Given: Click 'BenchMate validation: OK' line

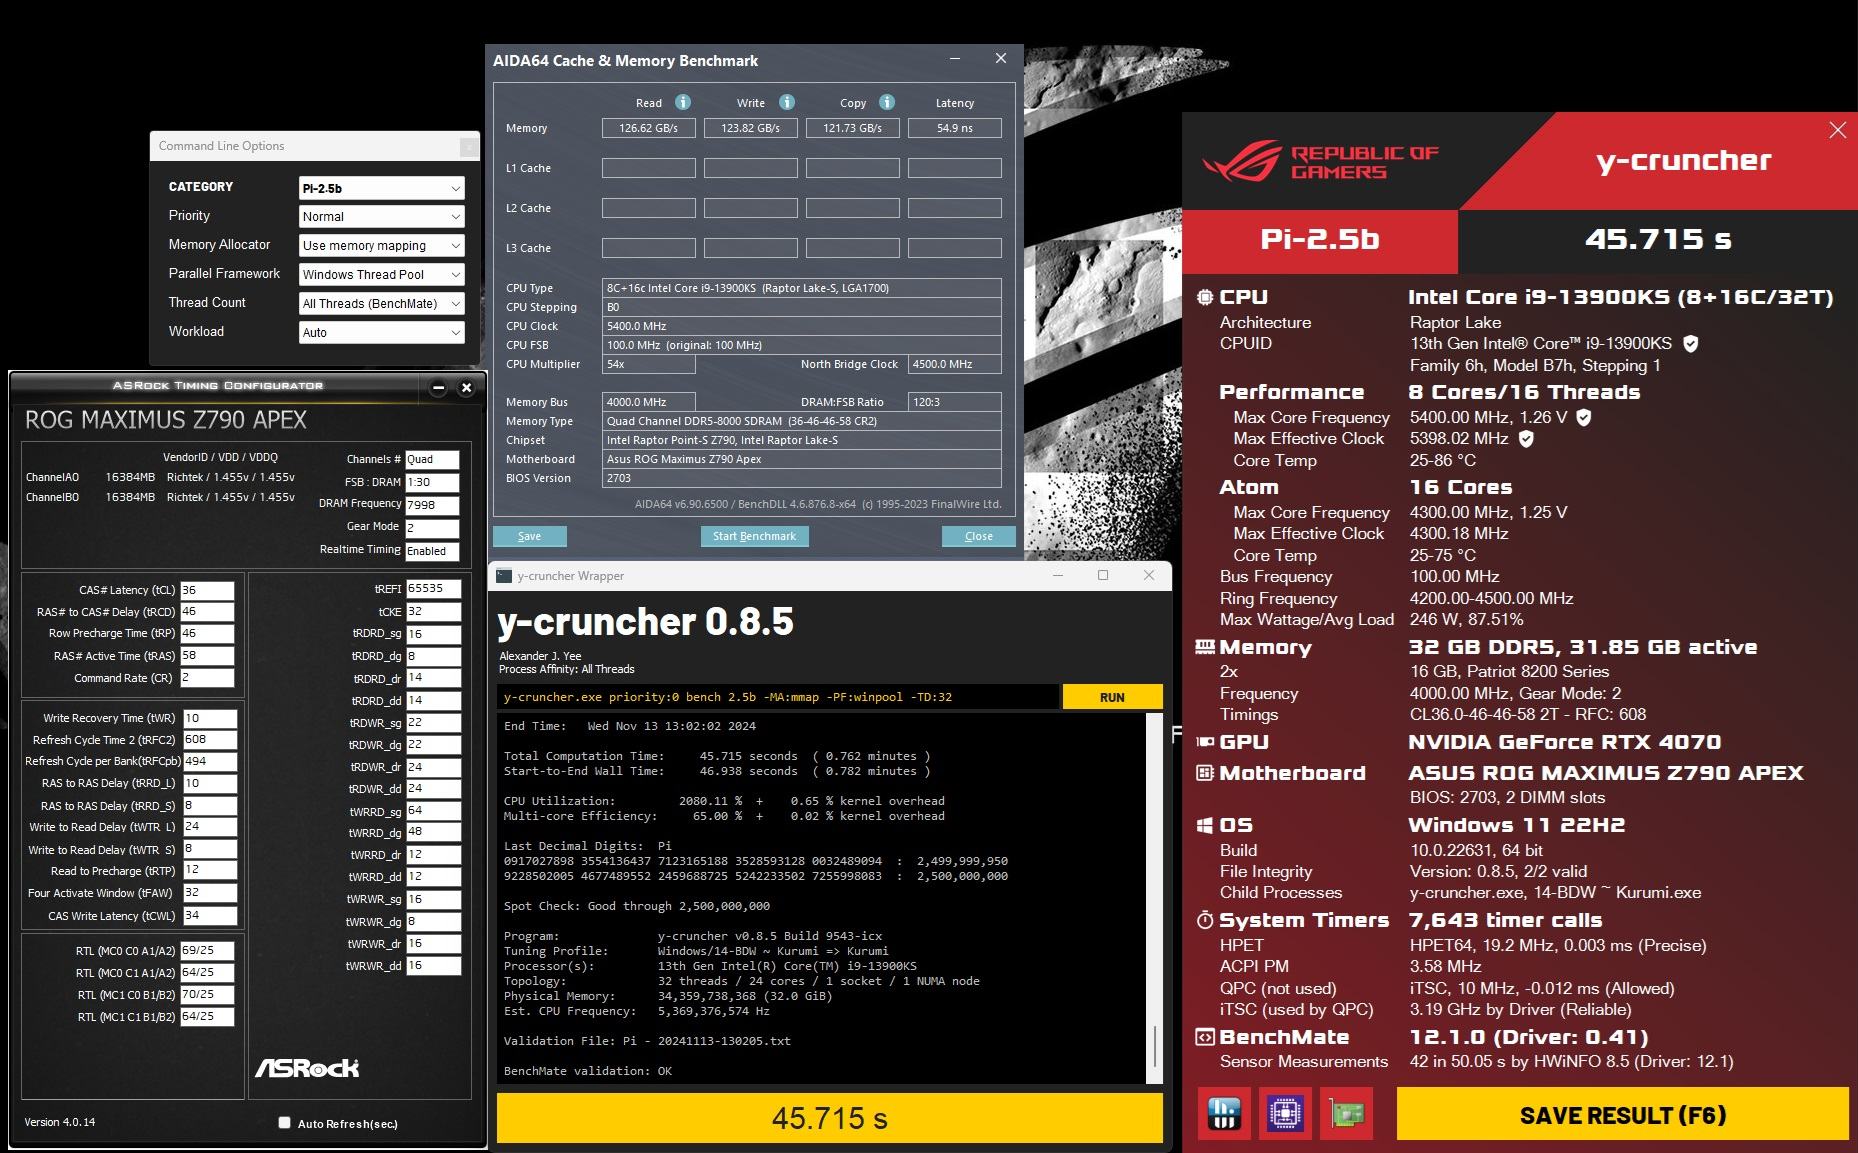Looking at the screenshot, I should (588, 1071).
